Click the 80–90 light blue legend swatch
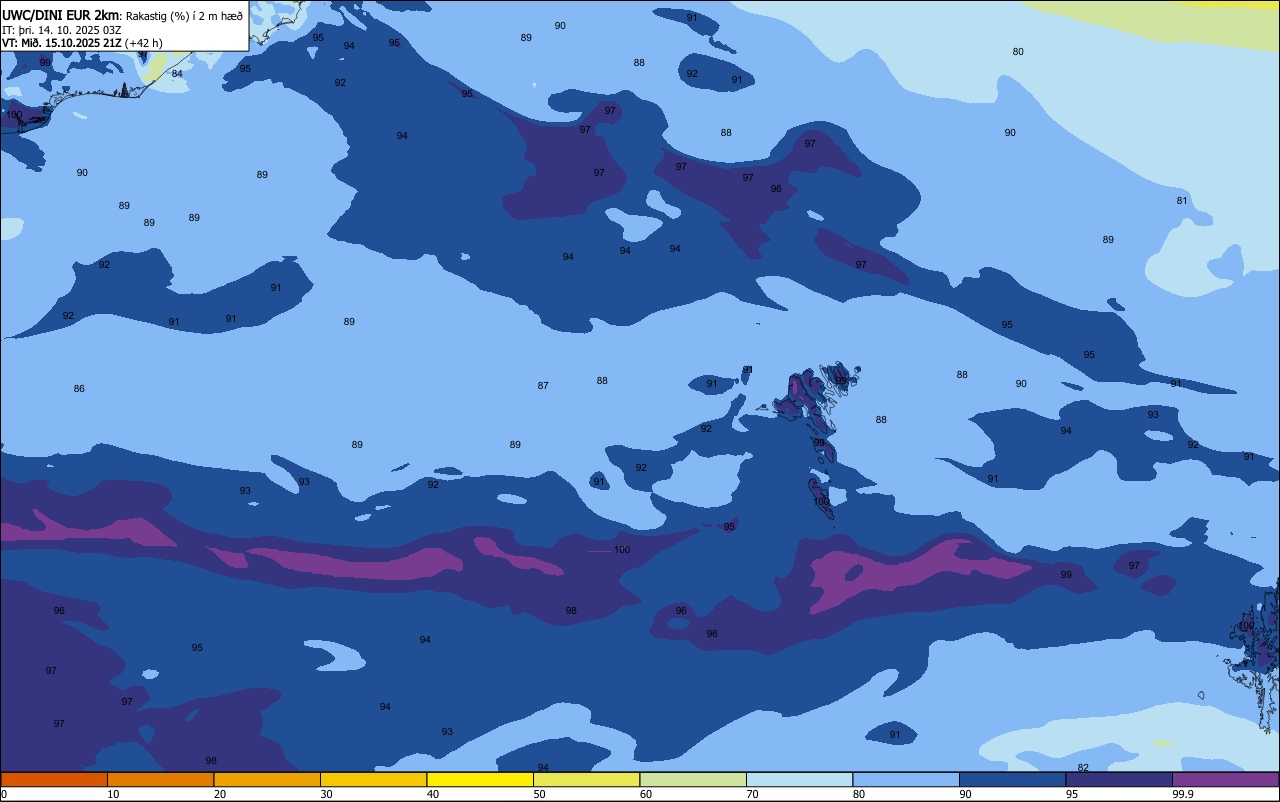This screenshot has width=1280, height=802. [906, 779]
